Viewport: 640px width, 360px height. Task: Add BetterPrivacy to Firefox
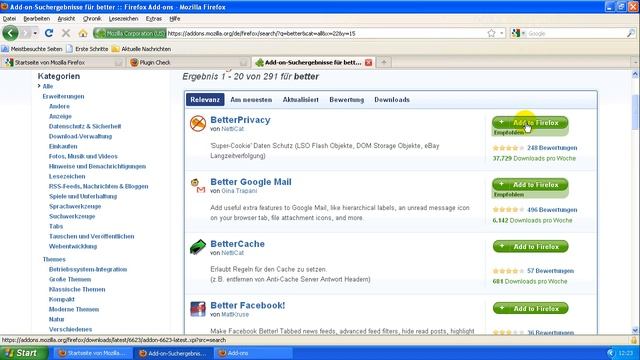[x=530, y=122]
